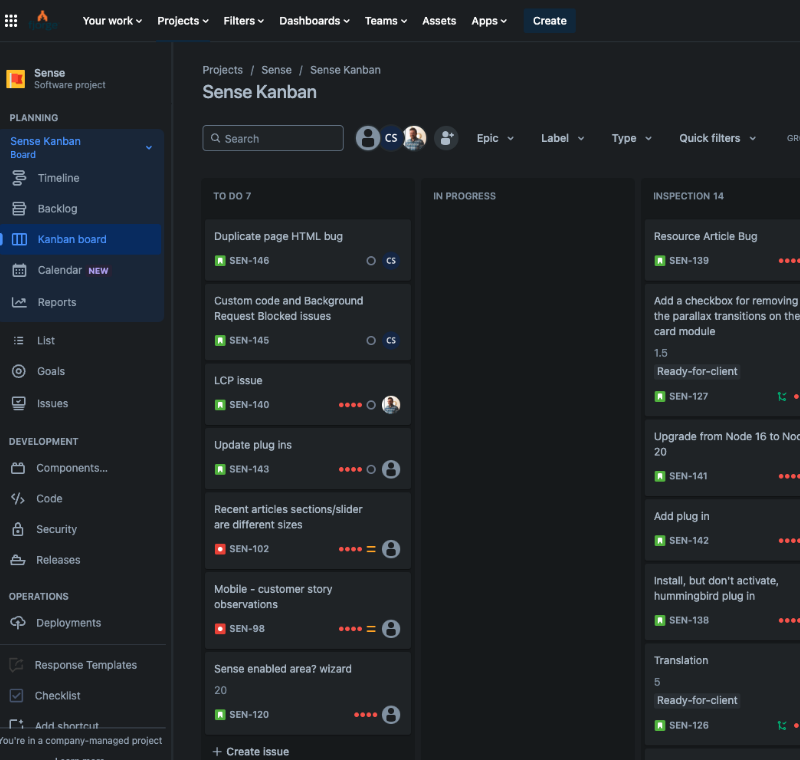Expand the Apps menu

click(x=489, y=21)
